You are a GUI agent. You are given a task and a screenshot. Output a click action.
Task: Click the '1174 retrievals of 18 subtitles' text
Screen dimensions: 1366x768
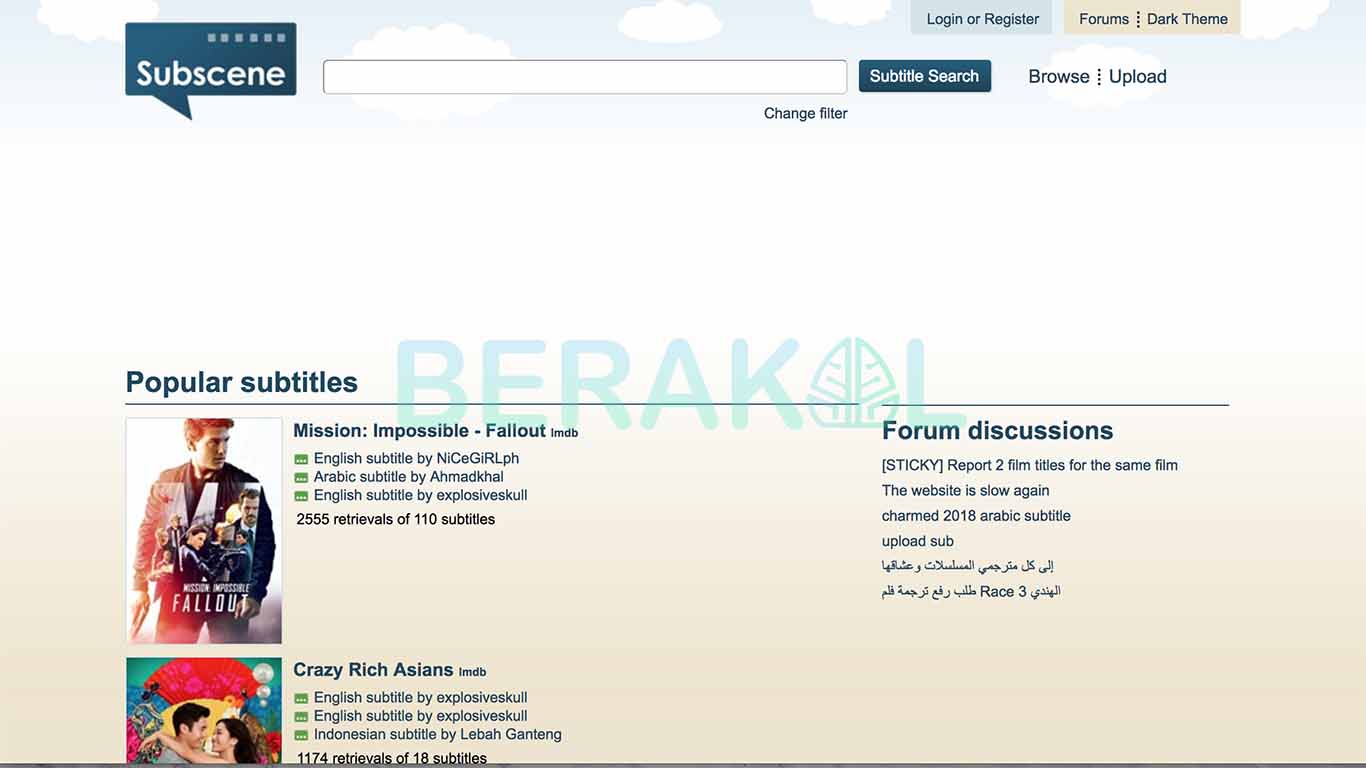[392, 758]
